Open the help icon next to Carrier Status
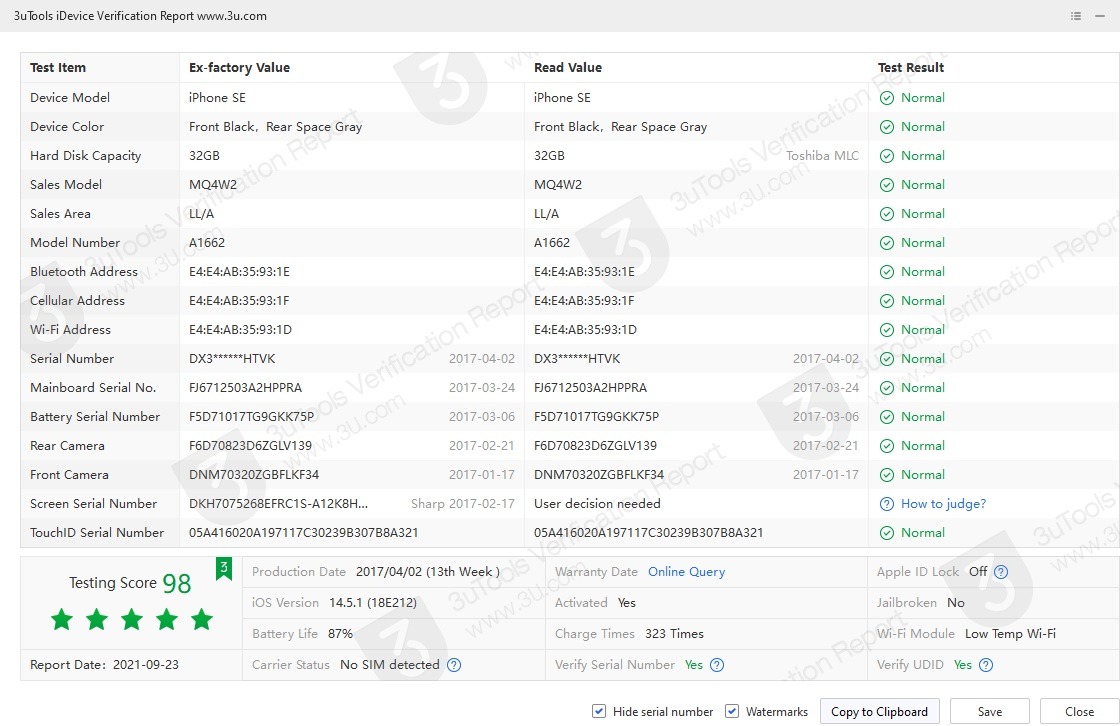This screenshot has height=726, width=1120. (454, 665)
